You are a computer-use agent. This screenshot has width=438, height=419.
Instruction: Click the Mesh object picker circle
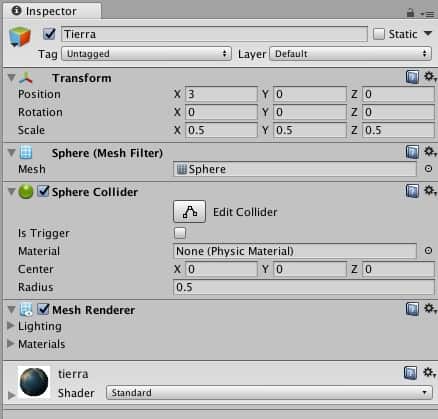click(x=428, y=169)
